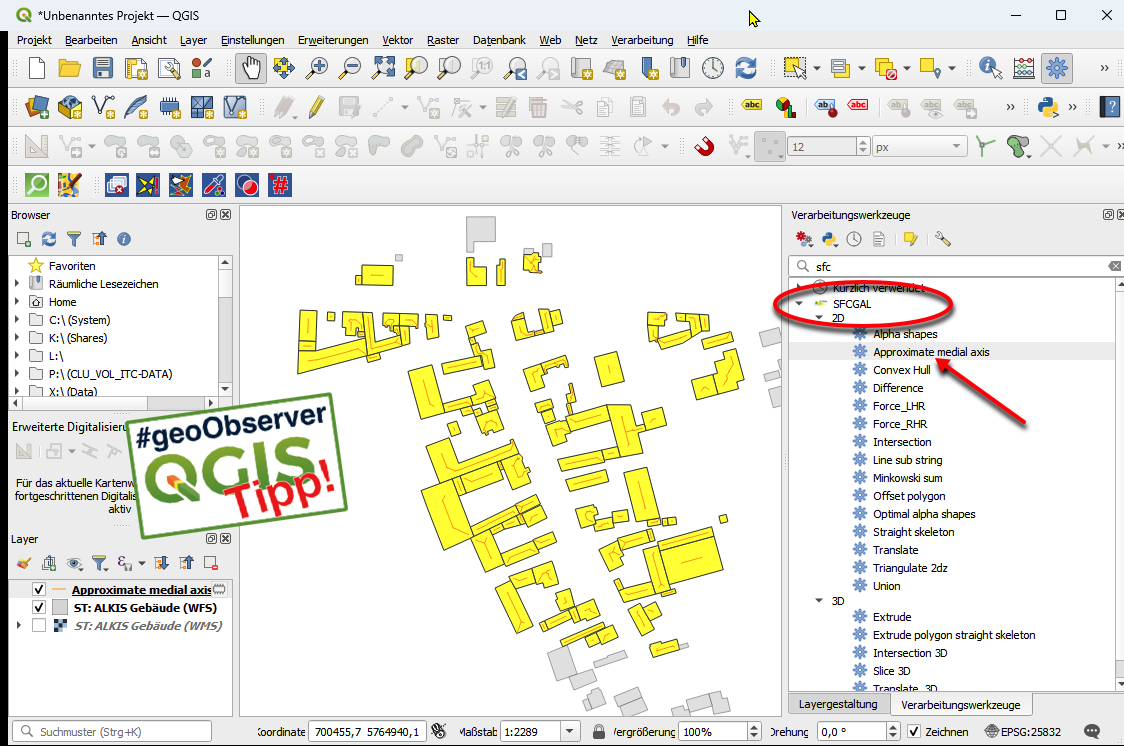
Task: Collapse the SFCGAL provider group
Action: [x=798, y=303]
